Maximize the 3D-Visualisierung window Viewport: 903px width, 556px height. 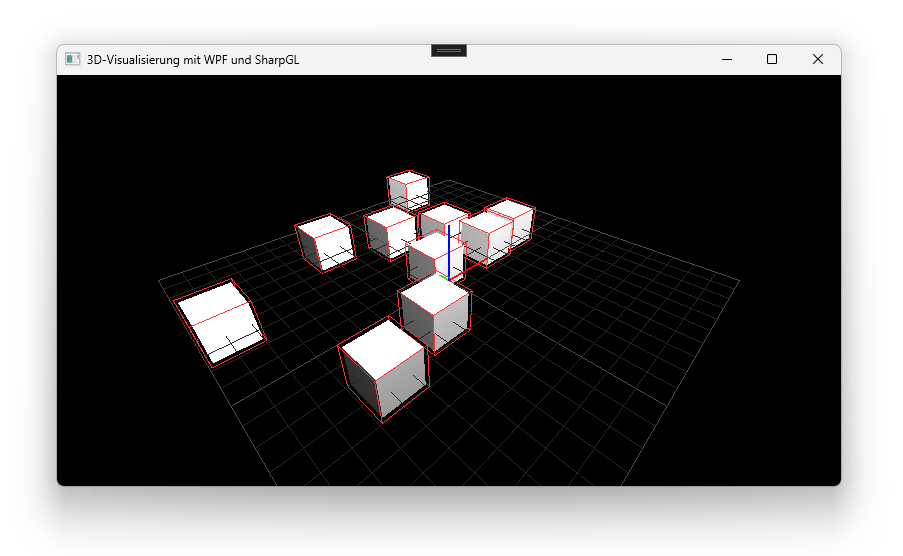(772, 59)
